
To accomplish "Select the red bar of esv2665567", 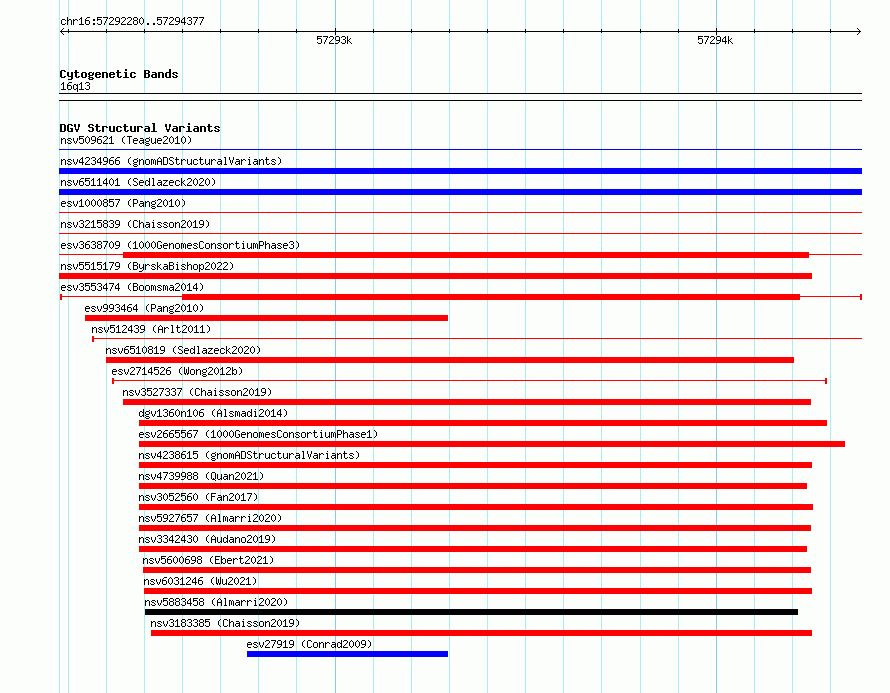I will [492, 444].
